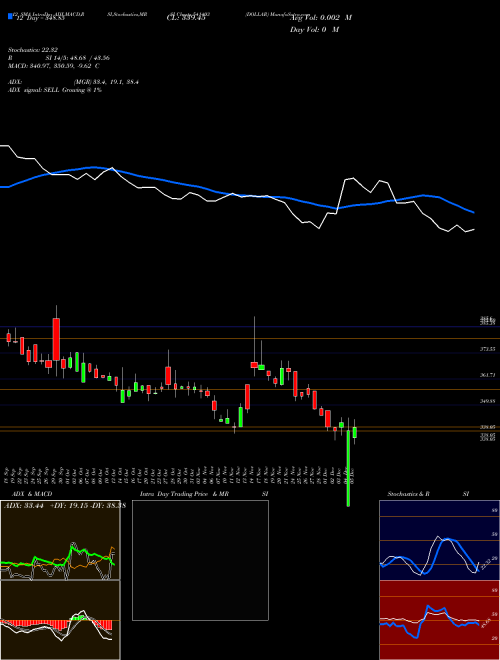Screen dimensions: 500x660
Task: Select 'ADX signal: SELL Growing @ 1%' text
Action: tap(55, 90)
